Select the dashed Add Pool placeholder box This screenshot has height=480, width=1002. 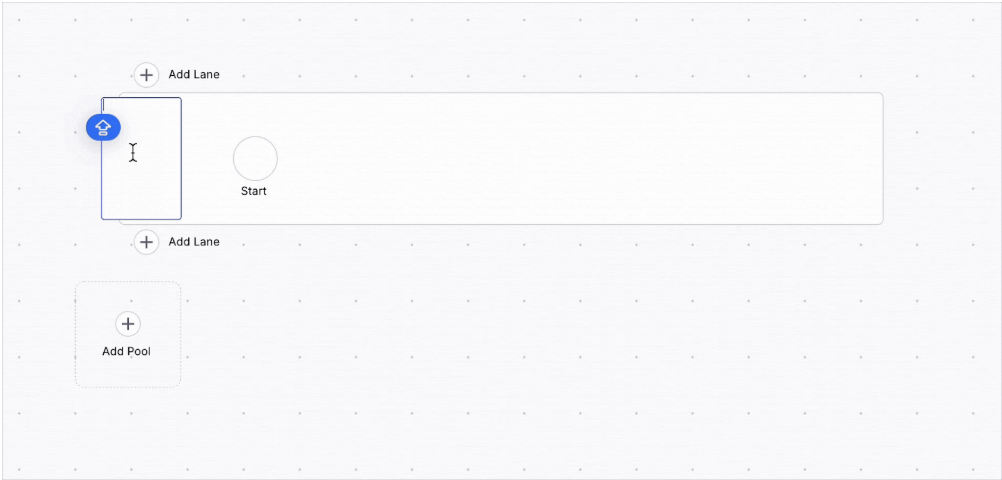coord(128,334)
